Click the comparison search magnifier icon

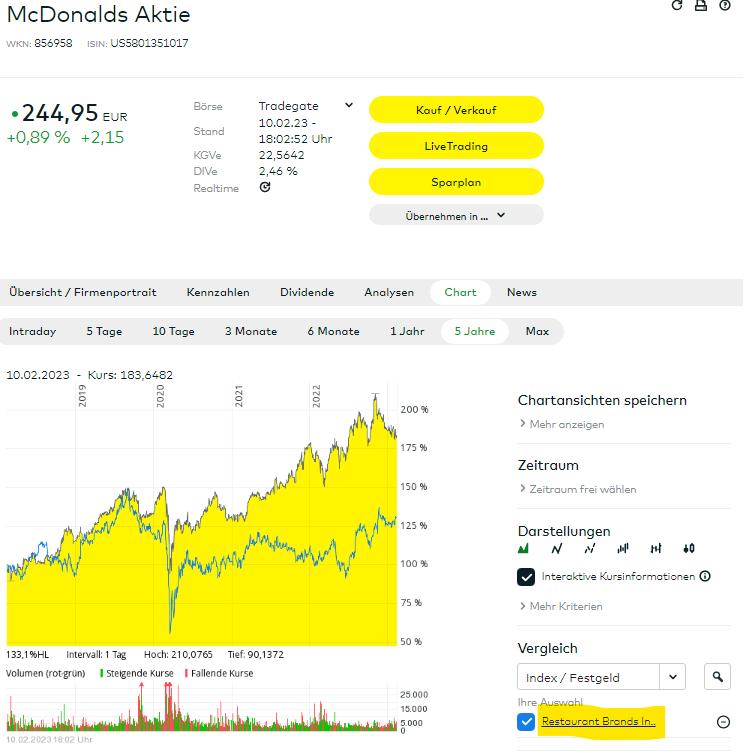717,677
